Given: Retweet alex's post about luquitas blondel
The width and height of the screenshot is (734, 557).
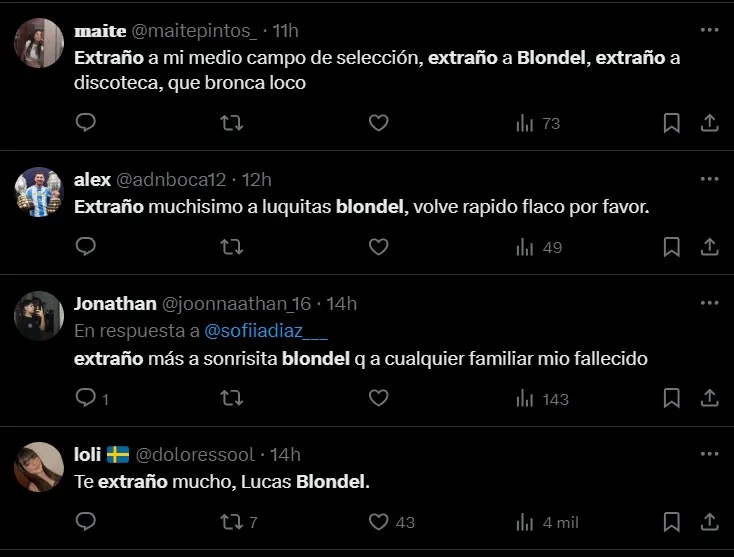Looking at the screenshot, I should (x=231, y=246).
